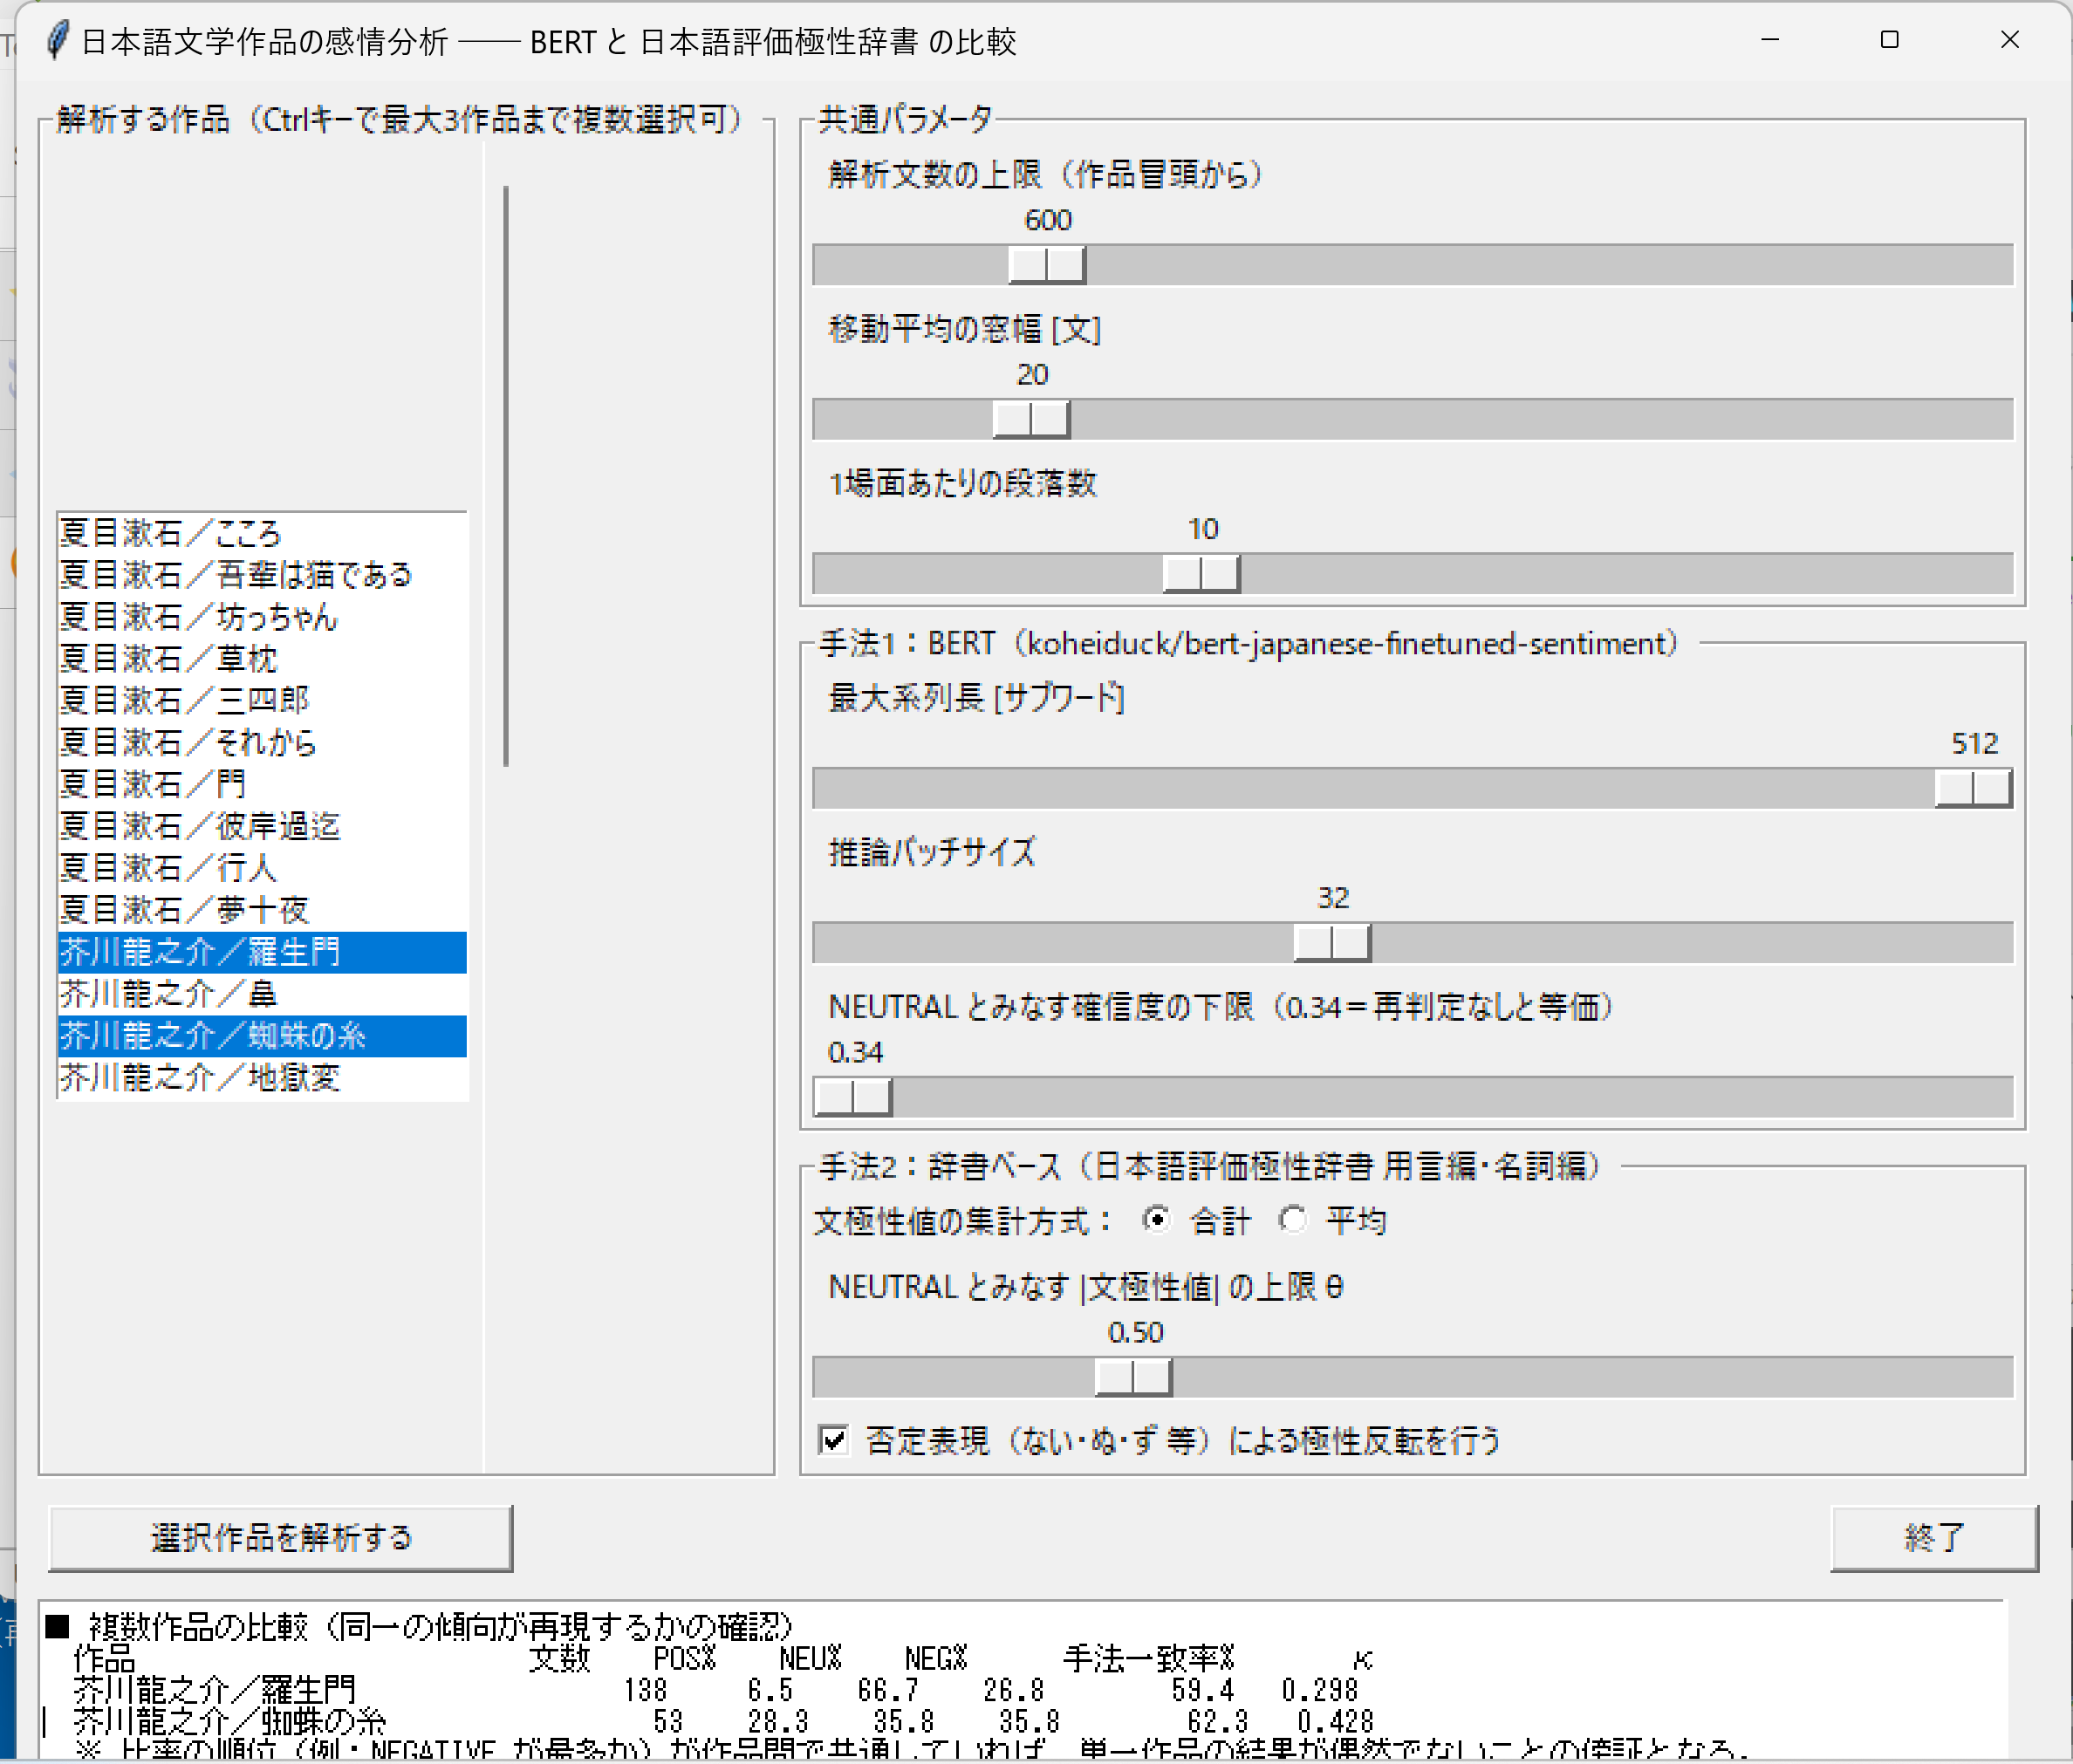Viewport: 2073px width, 1764px height.
Task: Choose 夏目漱石／門 from works list
Action: point(263,785)
